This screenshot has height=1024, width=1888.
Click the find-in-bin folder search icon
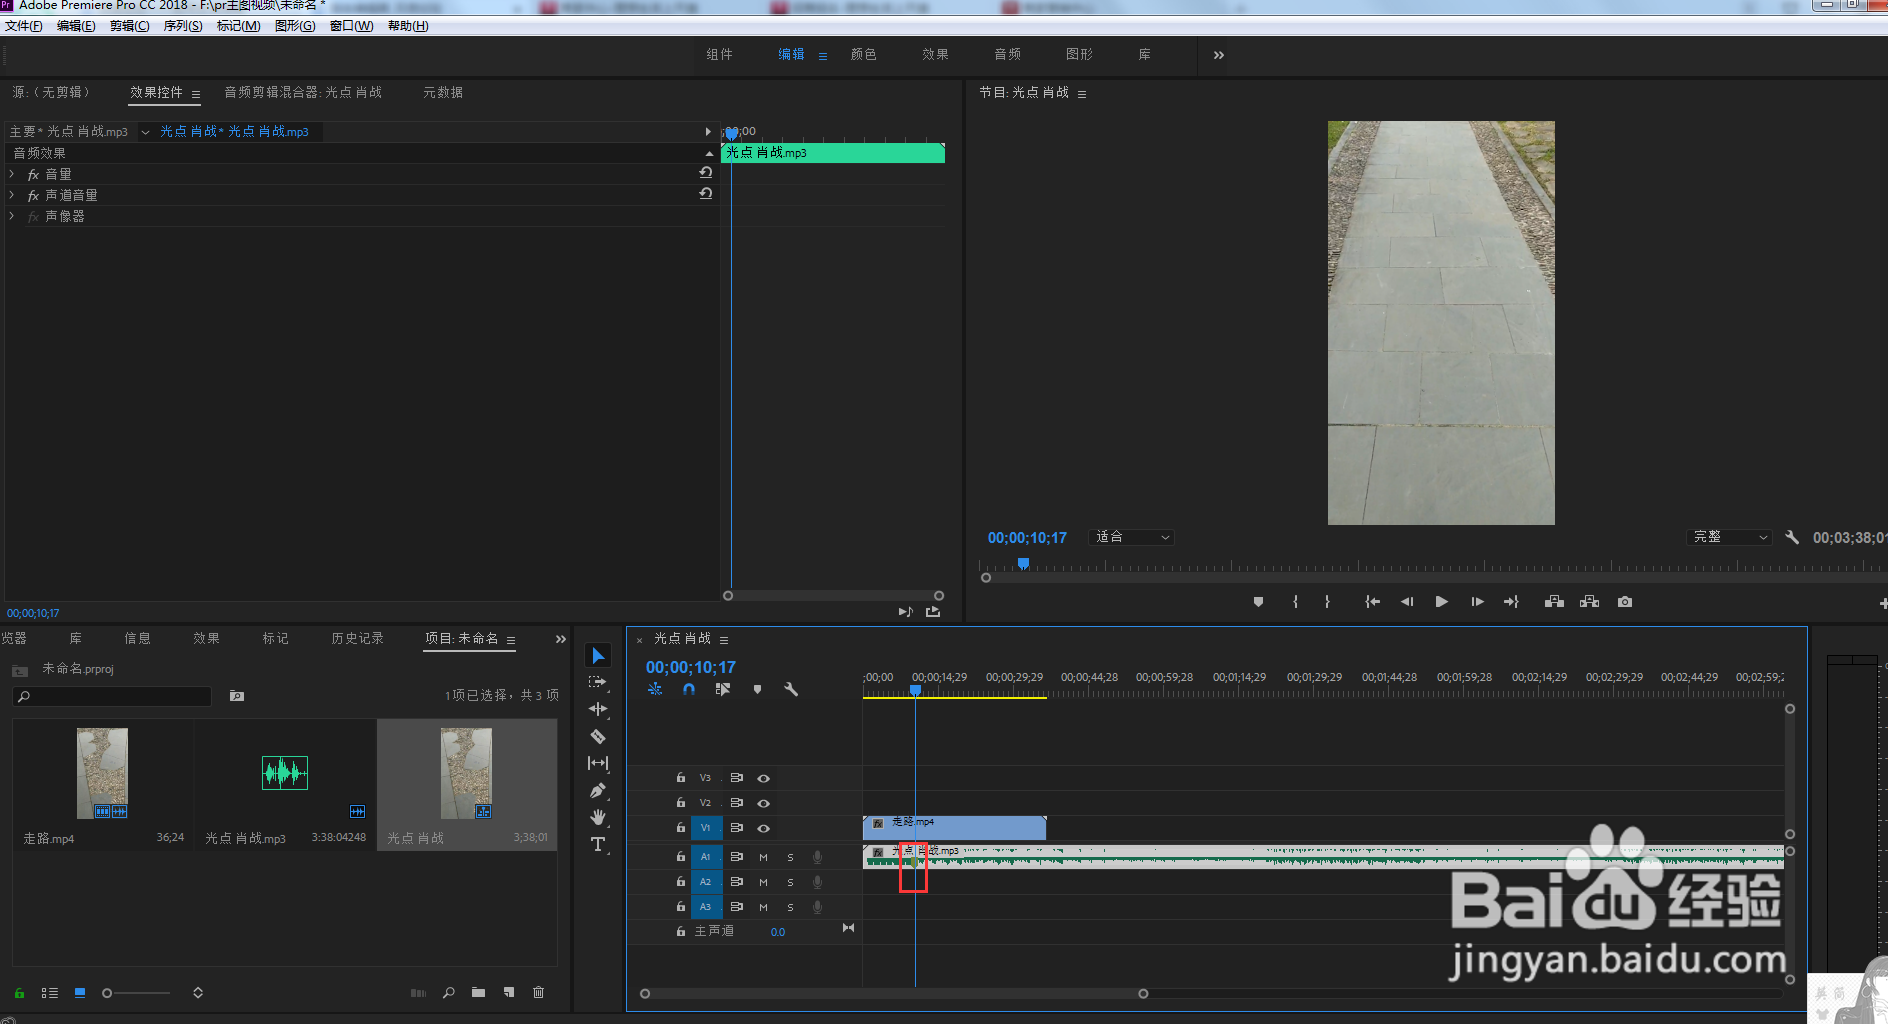click(237, 696)
